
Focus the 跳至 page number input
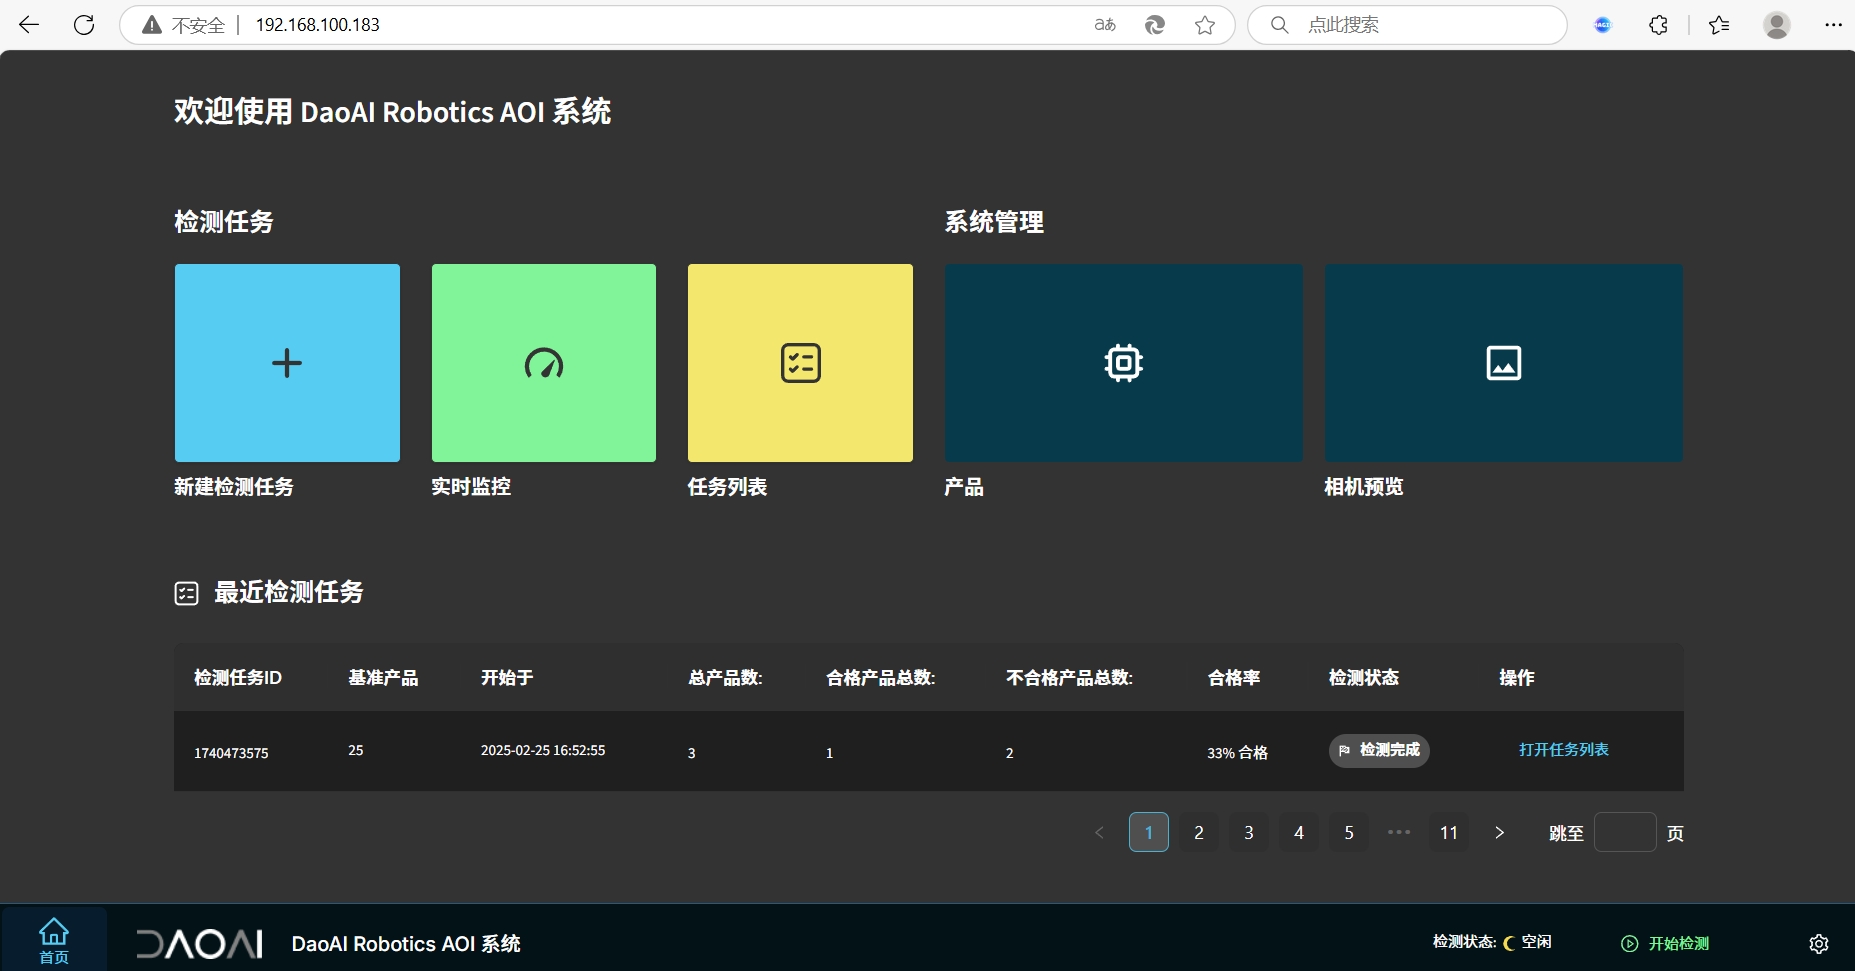click(x=1625, y=832)
